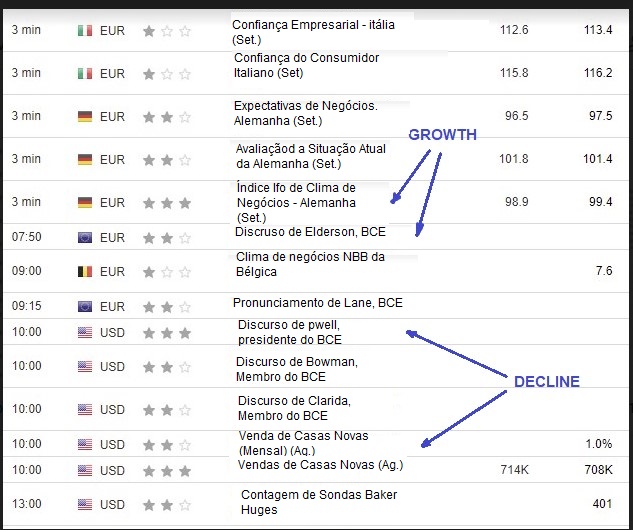
Task: Open event Índice Ifo de Clima de Negócios
Action: pyautogui.click(x=296, y=203)
